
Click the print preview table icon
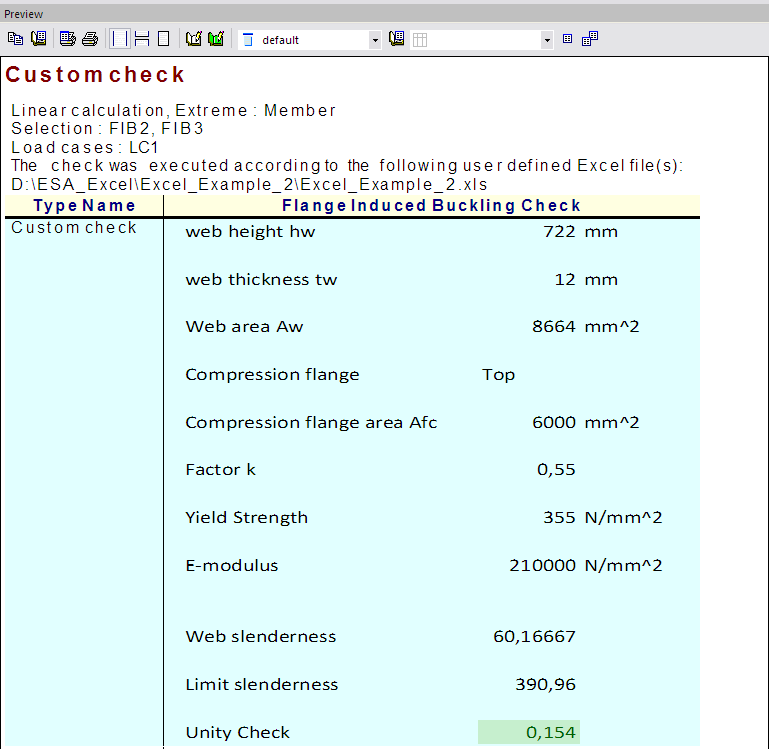point(67,39)
